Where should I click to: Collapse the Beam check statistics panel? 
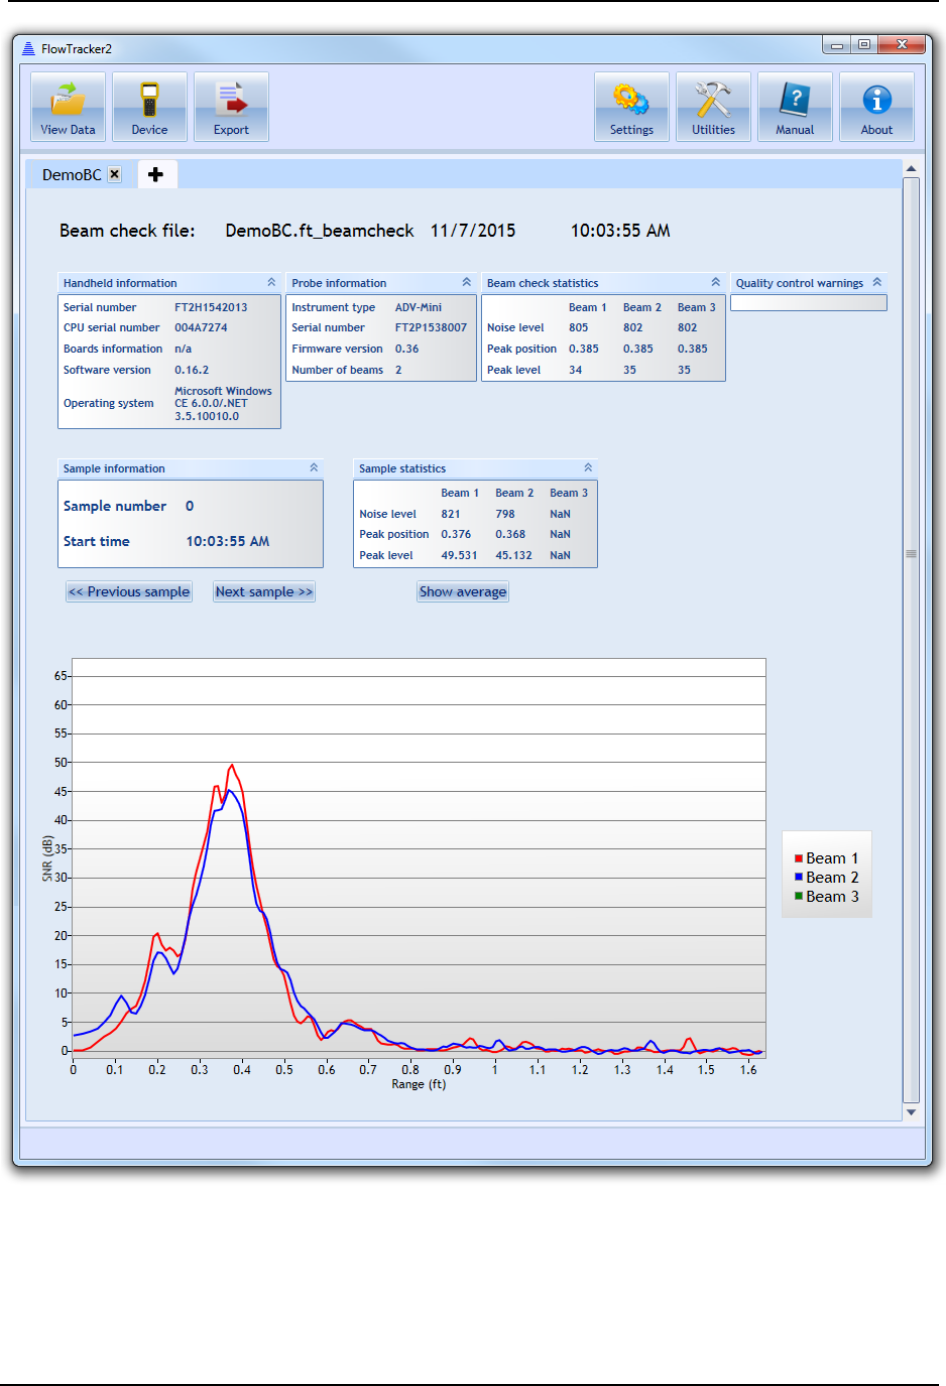coord(715,283)
